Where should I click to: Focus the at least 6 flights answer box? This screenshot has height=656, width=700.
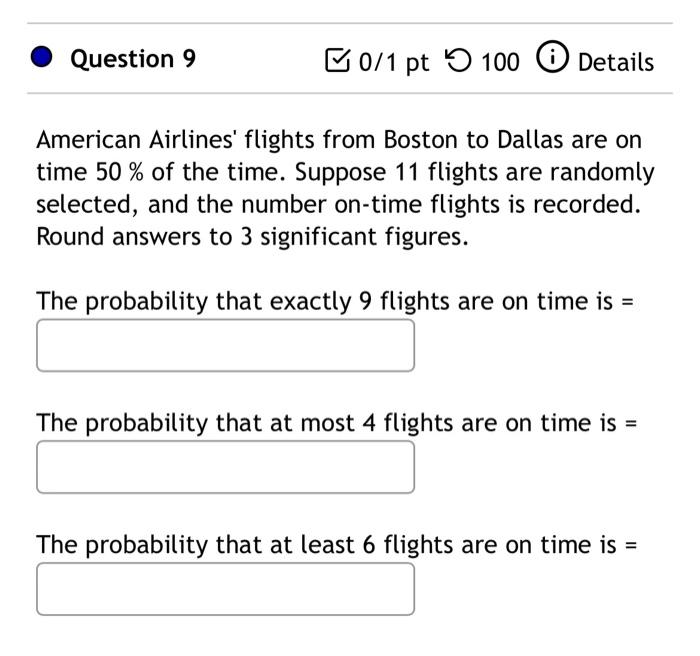(x=225, y=589)
